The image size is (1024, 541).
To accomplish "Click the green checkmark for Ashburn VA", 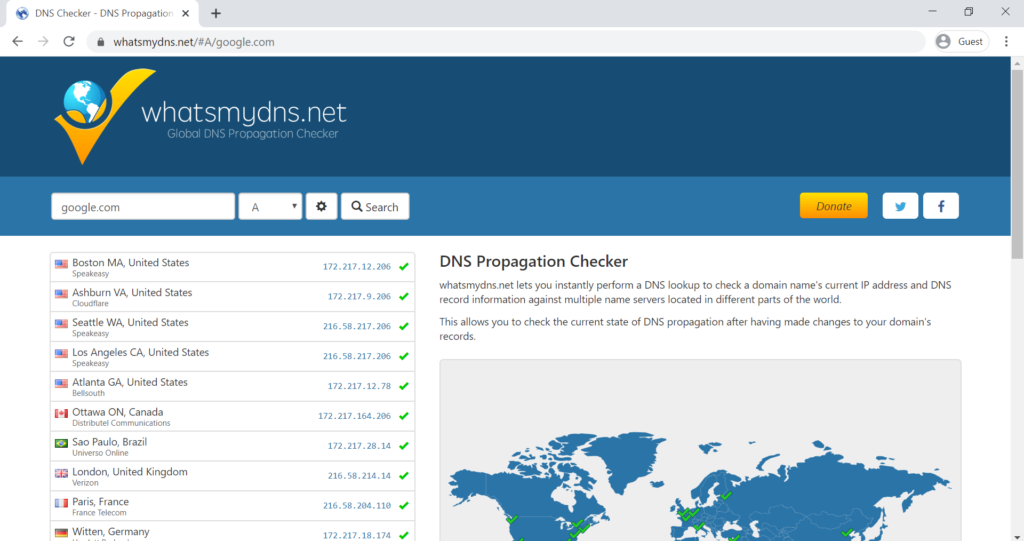I will pos(404,297).
